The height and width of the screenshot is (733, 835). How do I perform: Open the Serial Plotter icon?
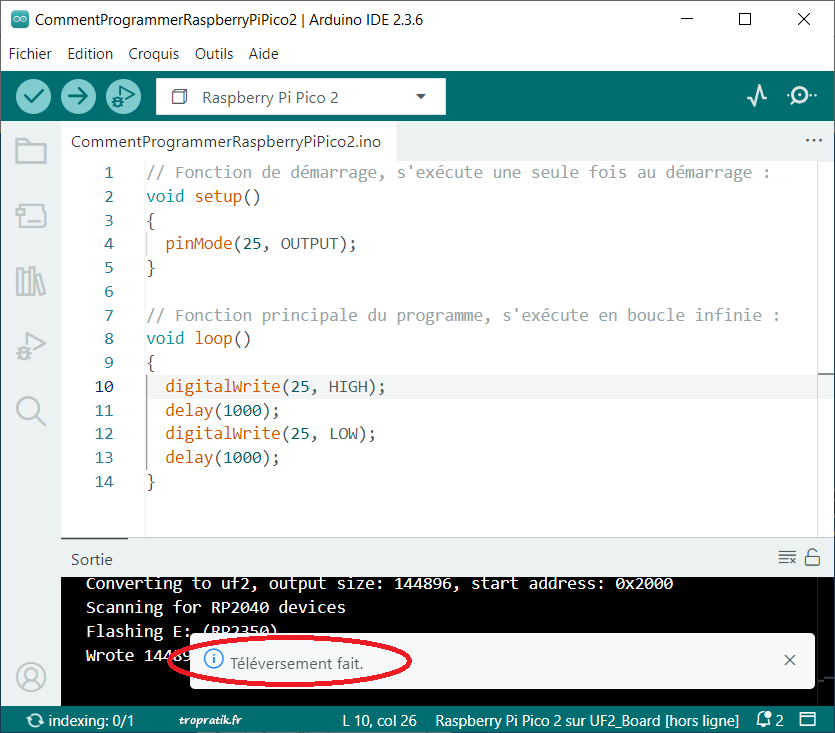(x=757, y=95)
